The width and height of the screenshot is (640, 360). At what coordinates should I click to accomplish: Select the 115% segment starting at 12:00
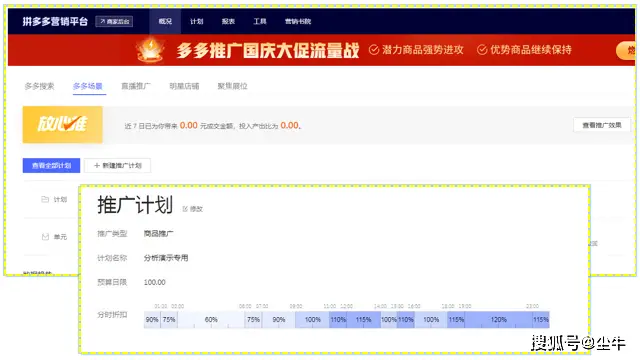(363, 320)
